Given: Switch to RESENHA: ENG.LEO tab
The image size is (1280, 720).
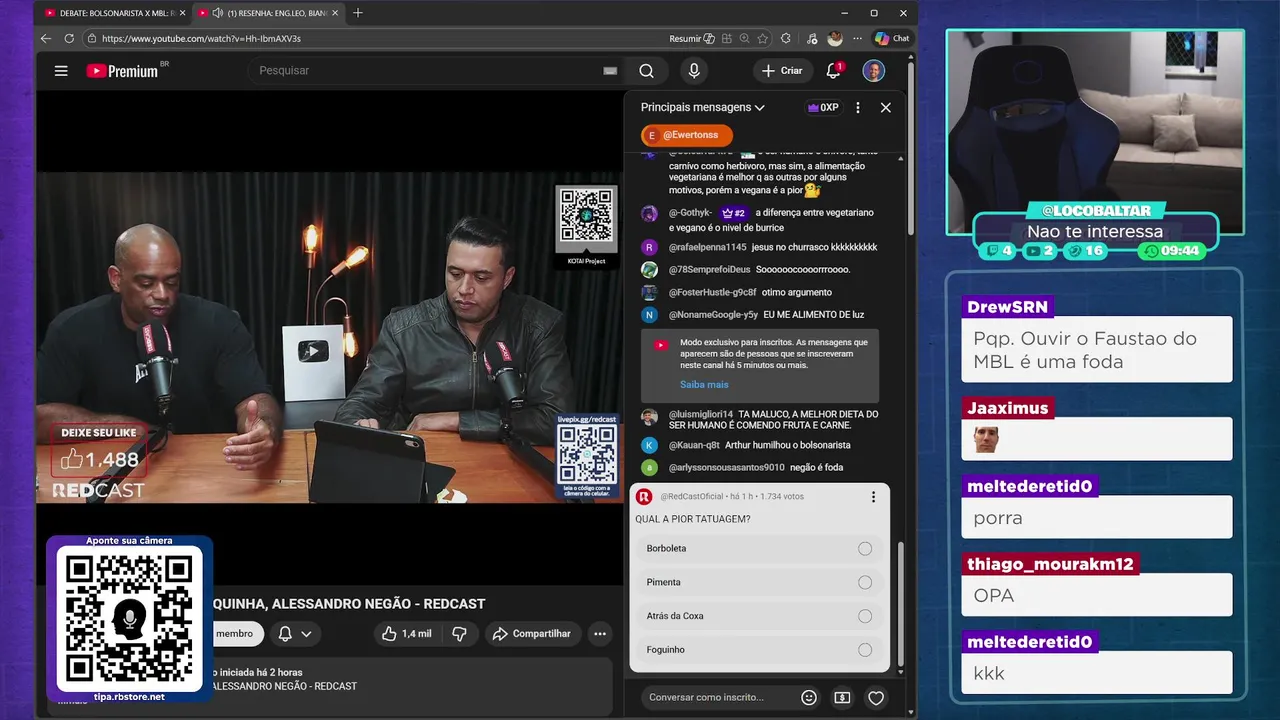Looking at the screenshot, I should coord(268,13).
